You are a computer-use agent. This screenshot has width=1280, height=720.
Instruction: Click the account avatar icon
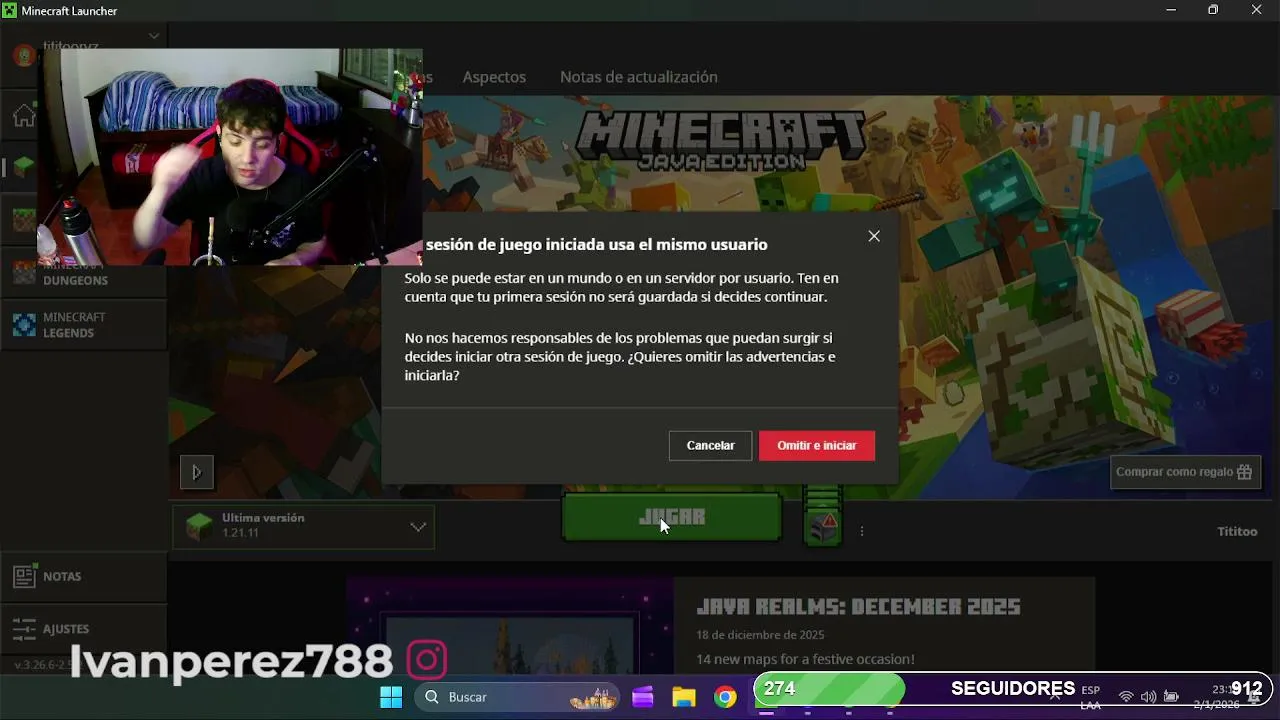tap(24, 55)
